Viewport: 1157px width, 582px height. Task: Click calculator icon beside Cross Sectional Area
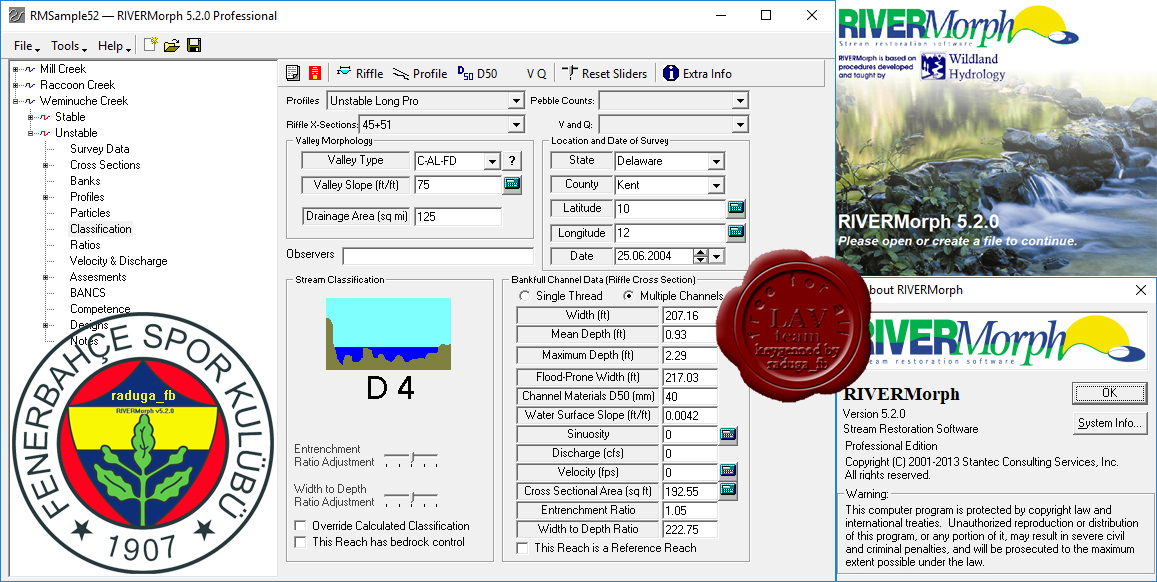tap(728, 490)
